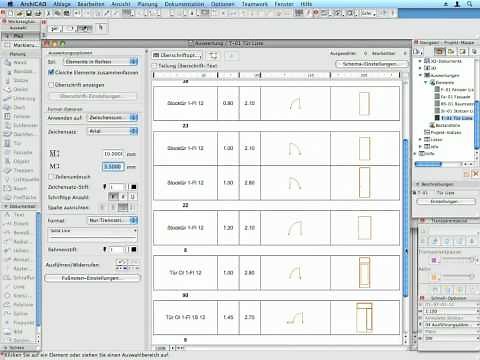Screen dimensions: 480x360
Task: Click the Print toolbar icon
Action: pos(38,13)
